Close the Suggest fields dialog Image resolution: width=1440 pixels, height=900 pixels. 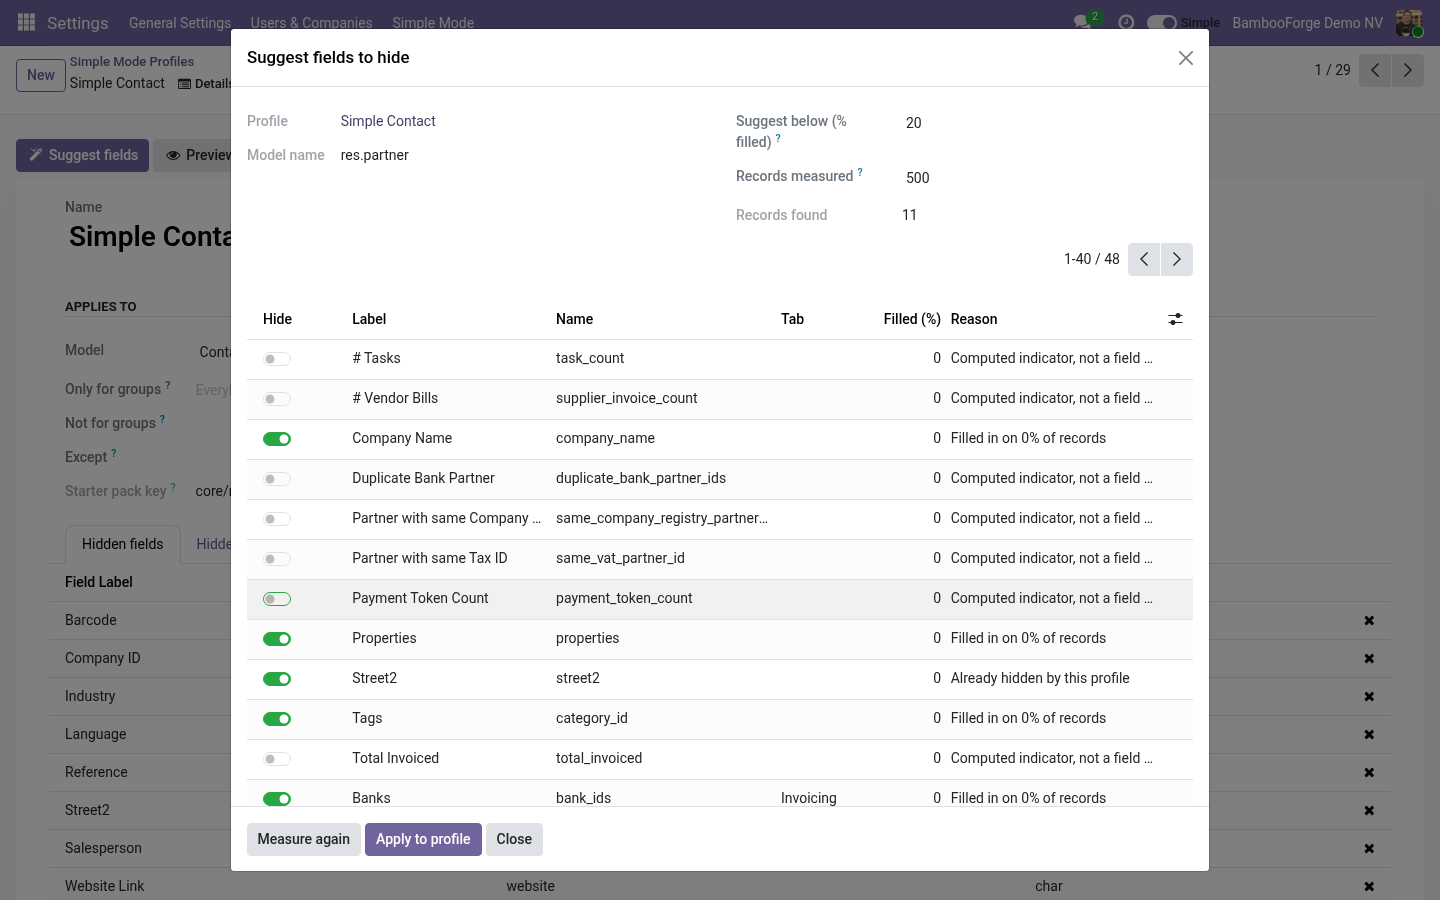1186,58
